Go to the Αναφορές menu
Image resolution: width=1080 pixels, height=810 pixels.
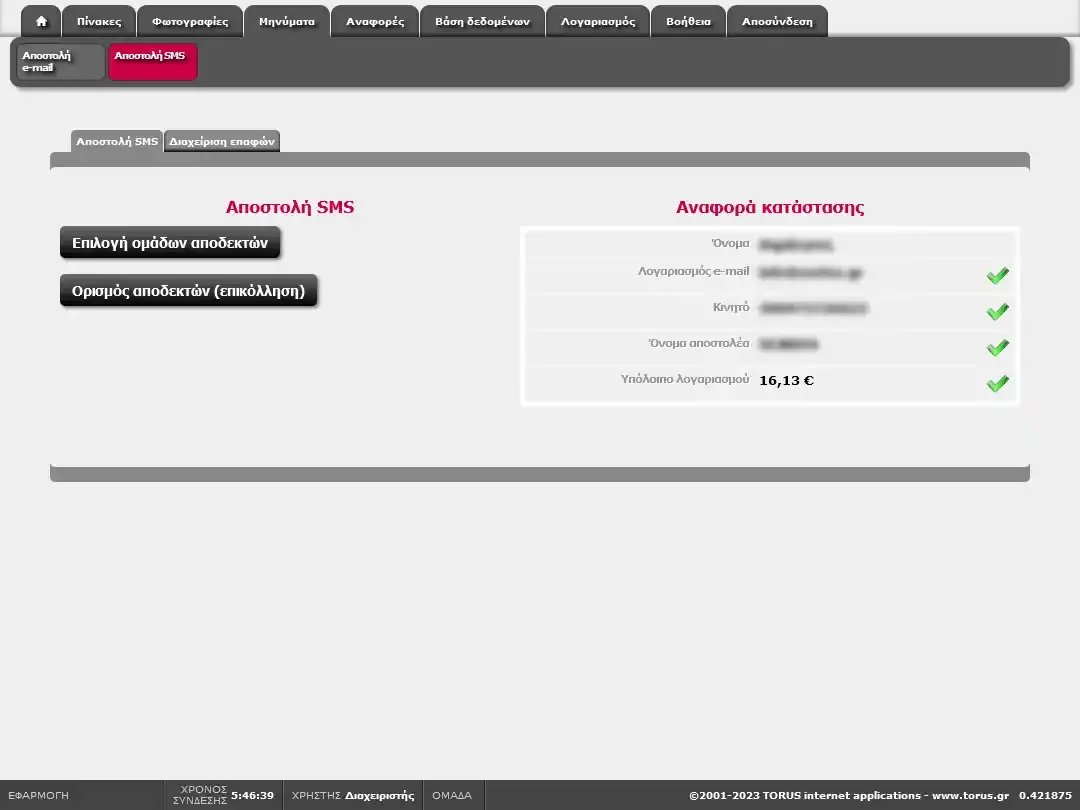tap(375, 21)
